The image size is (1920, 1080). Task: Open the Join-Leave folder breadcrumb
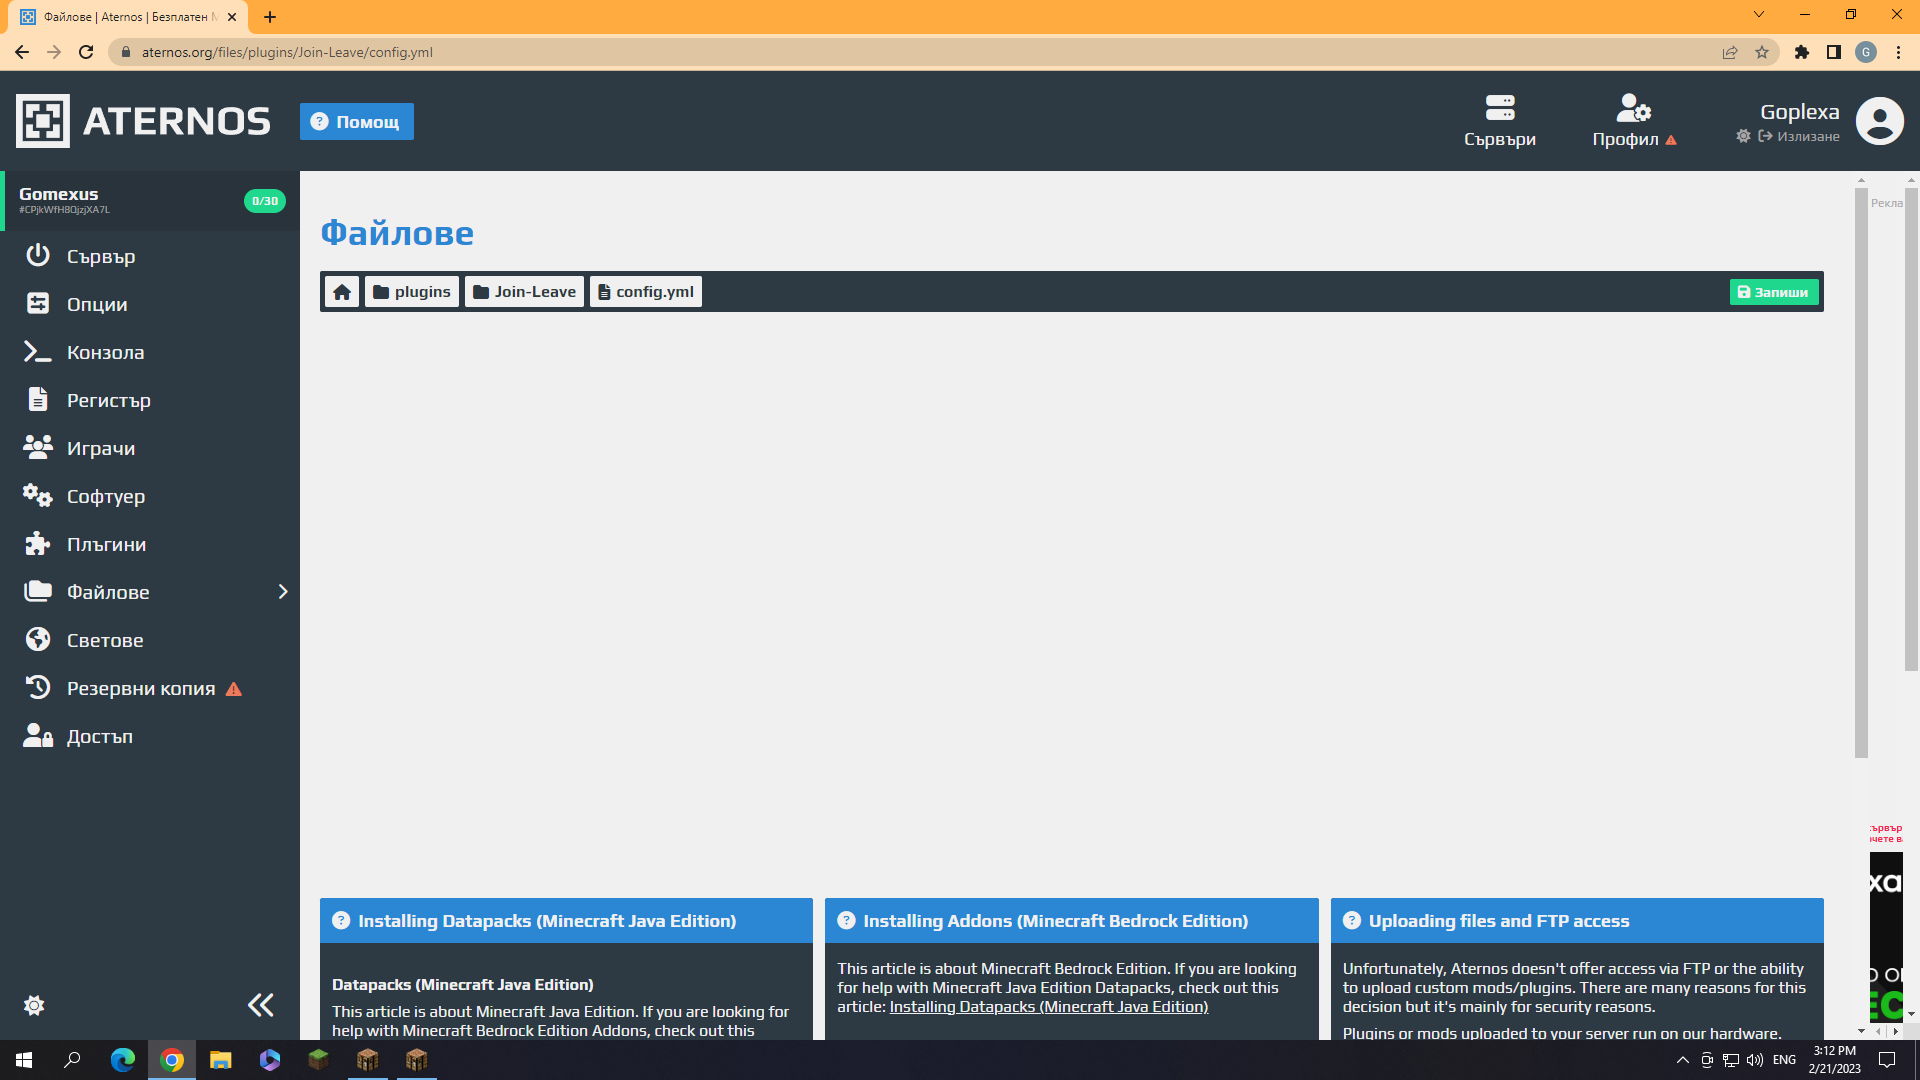click(524, 292)
